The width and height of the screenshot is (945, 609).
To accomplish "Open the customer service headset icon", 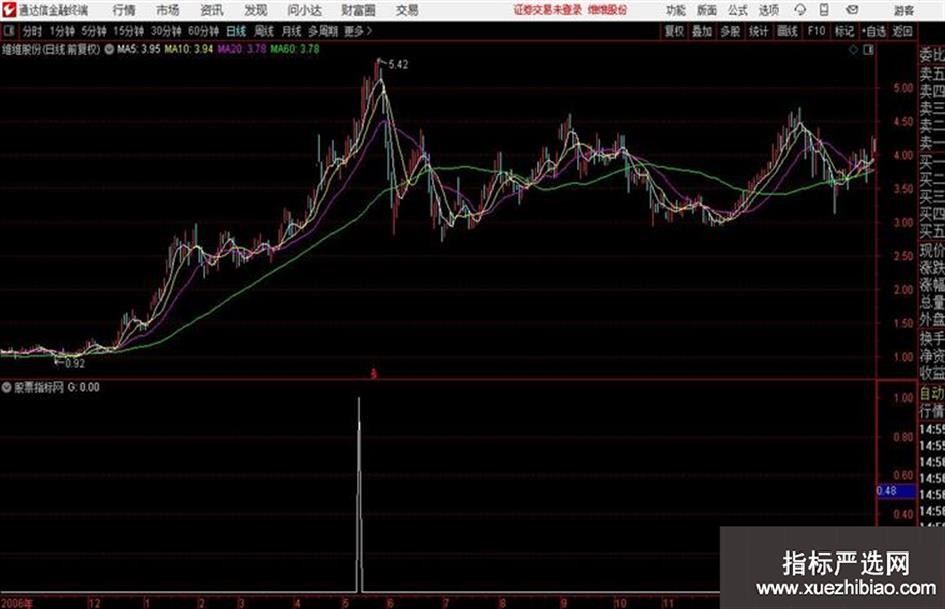I will tap(800, 10).
